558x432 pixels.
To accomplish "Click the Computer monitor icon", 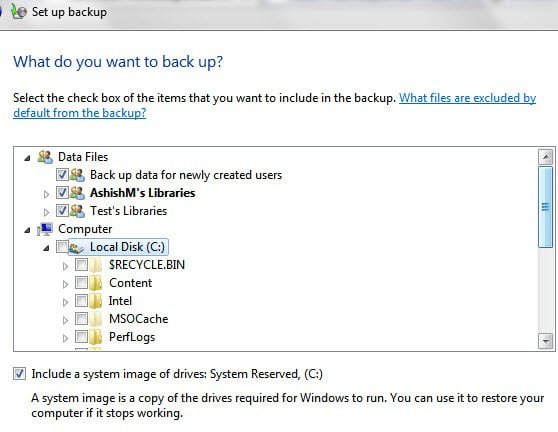I will pos(45,229).
